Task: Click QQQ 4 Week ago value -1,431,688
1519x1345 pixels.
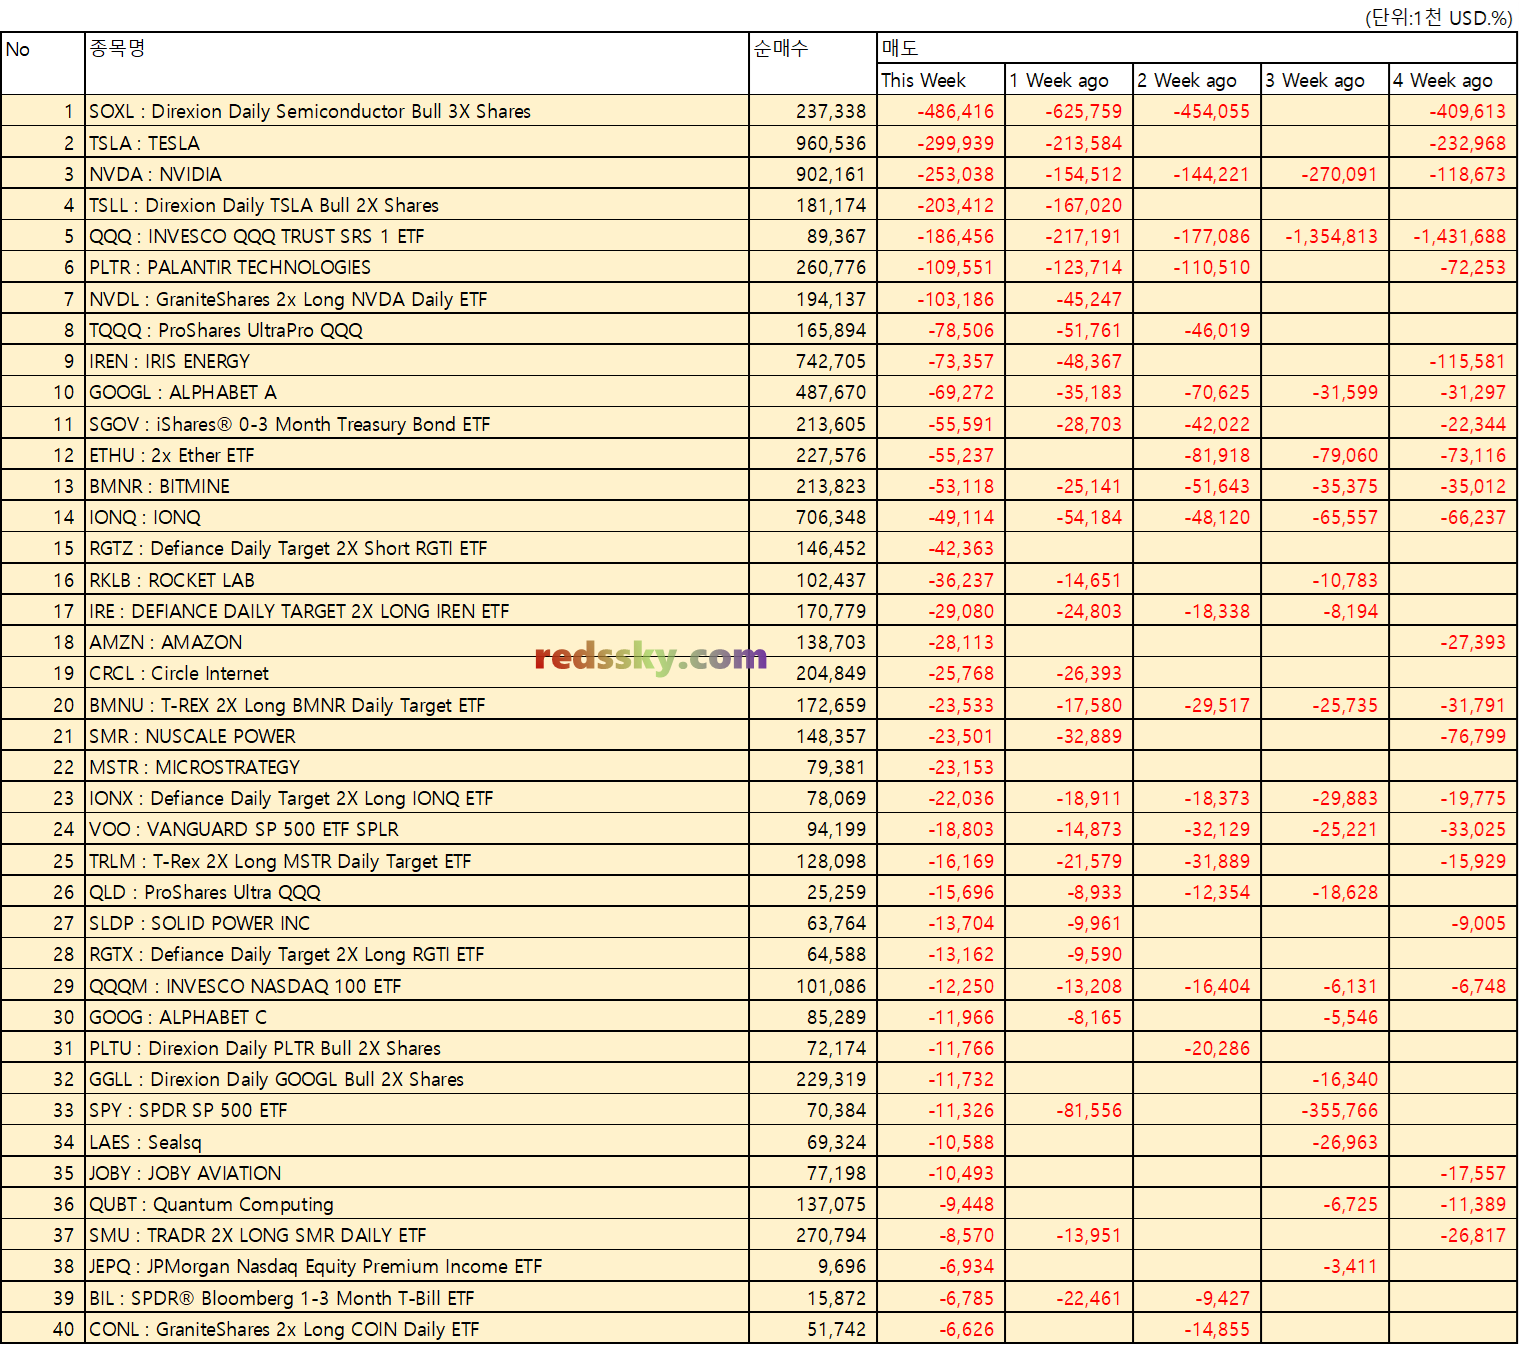Action: (x=1459, y=236)
